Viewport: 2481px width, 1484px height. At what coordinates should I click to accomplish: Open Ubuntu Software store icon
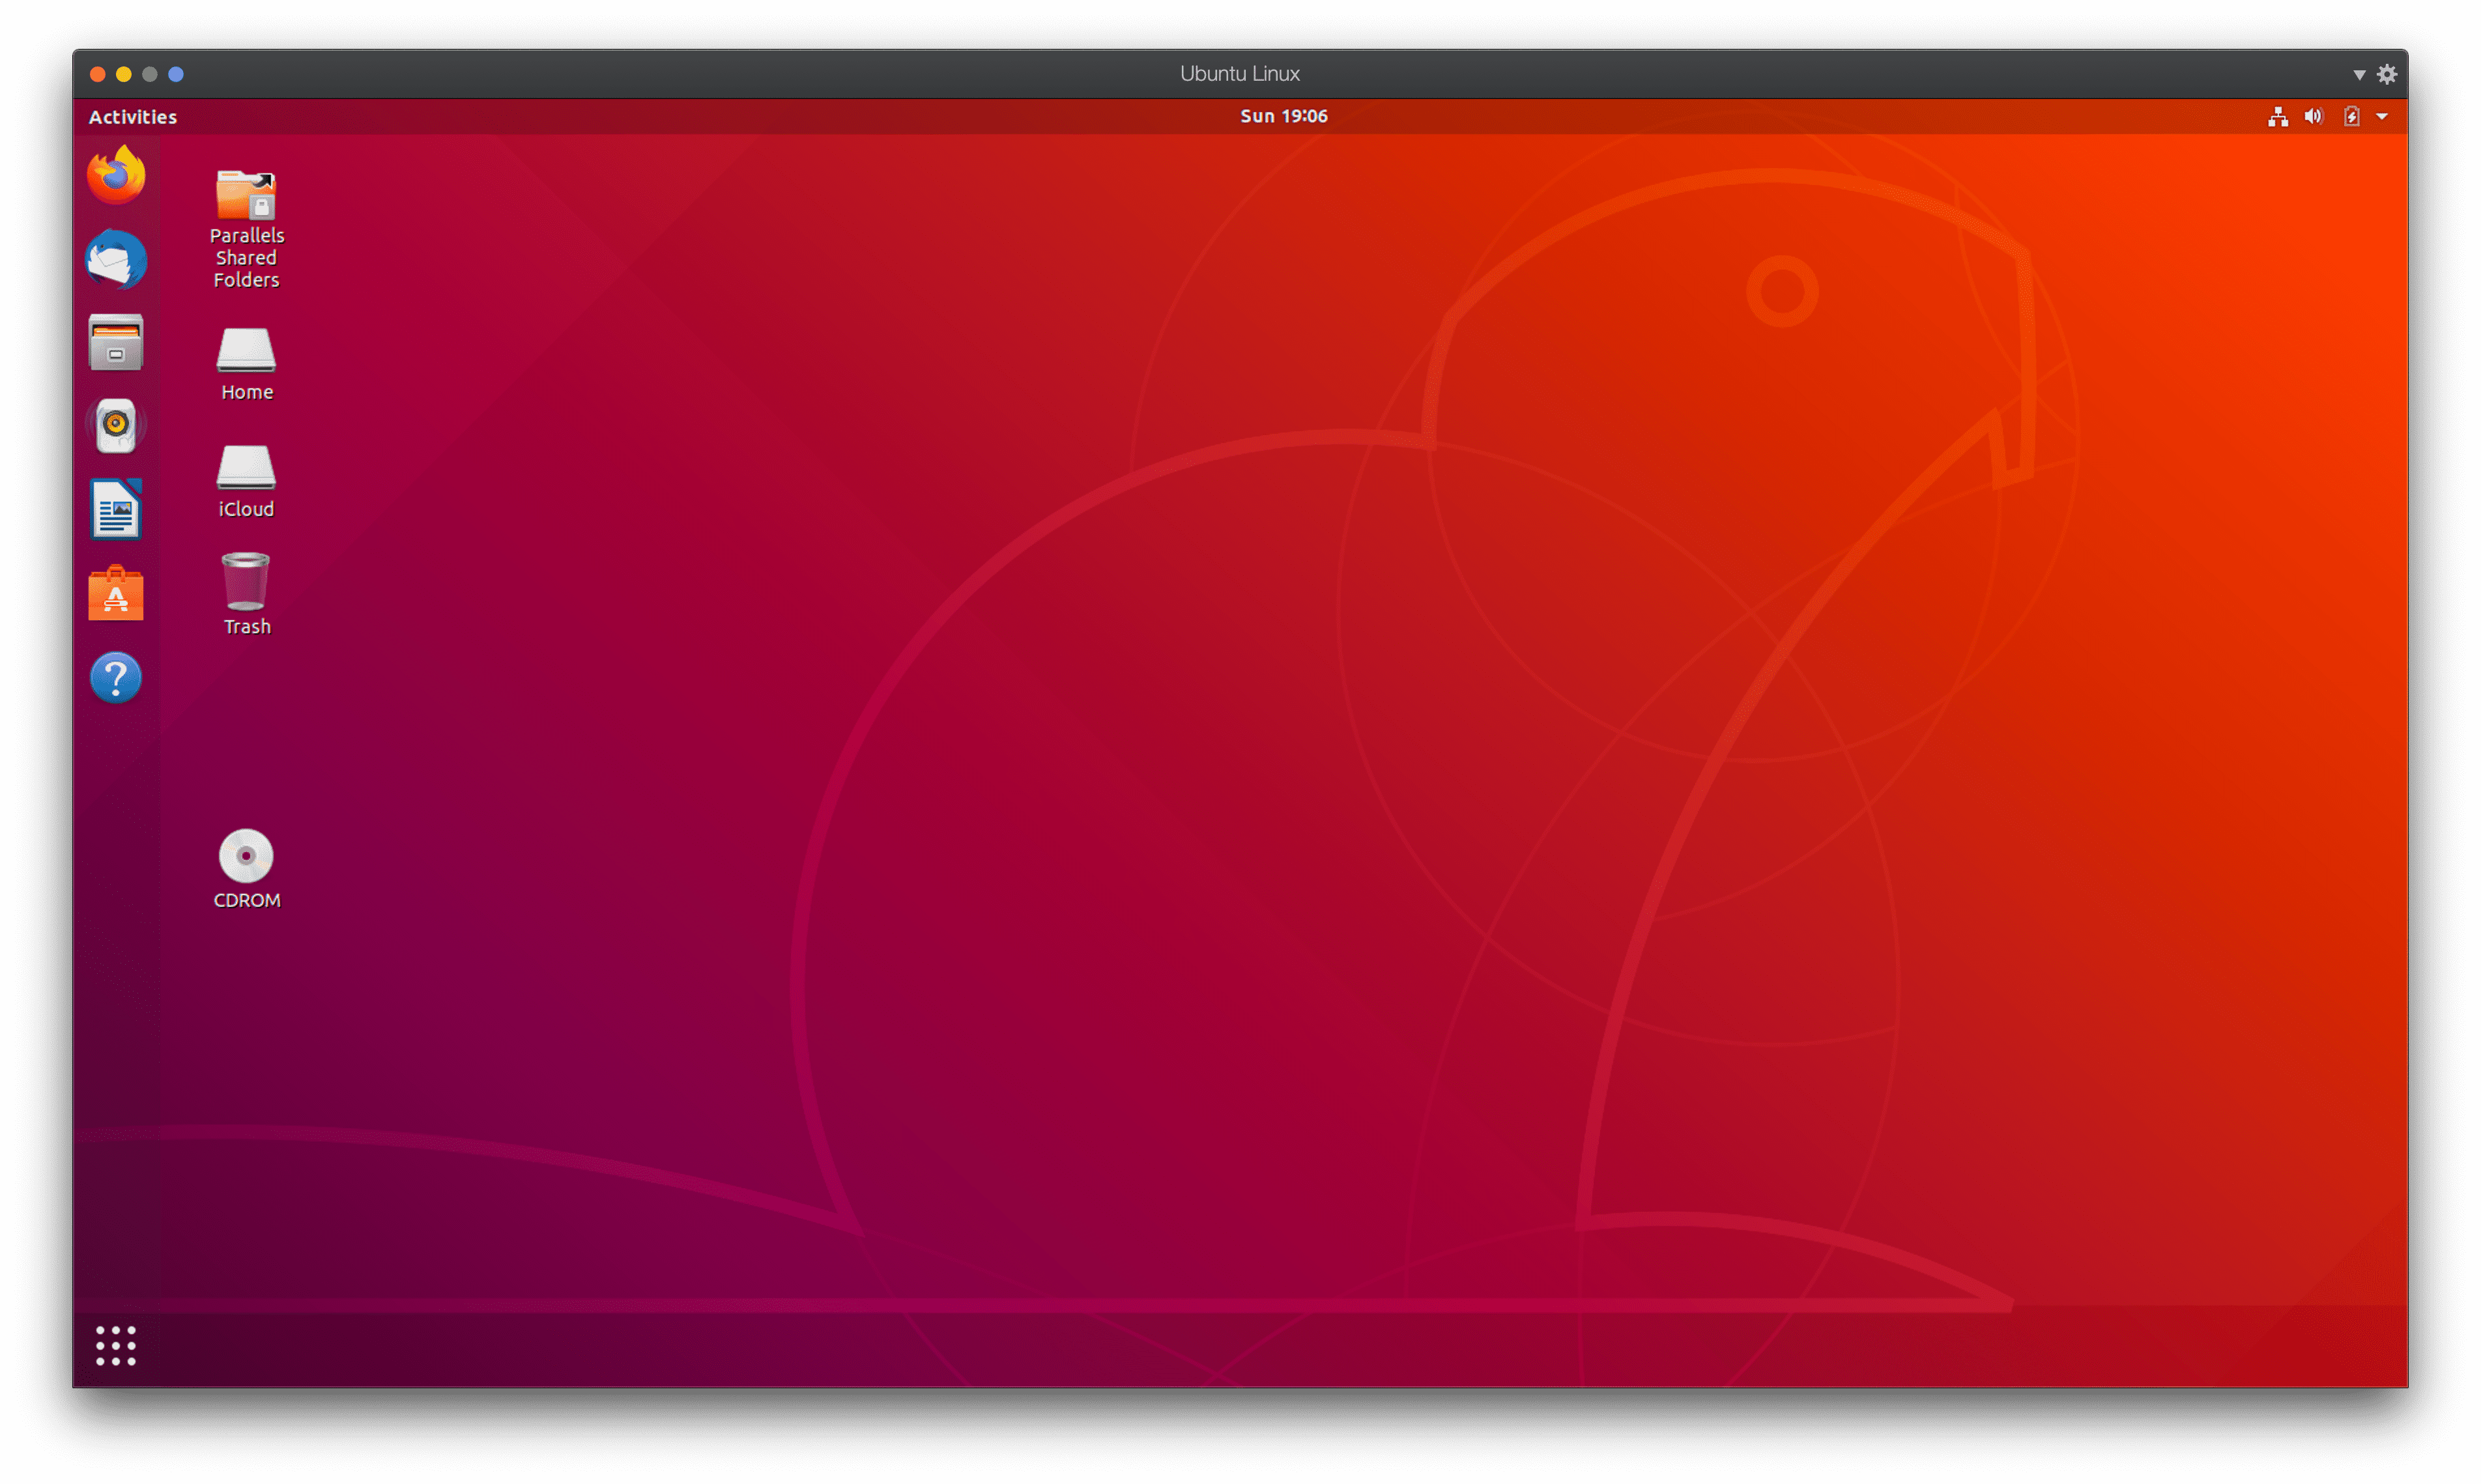click(116, 594)
